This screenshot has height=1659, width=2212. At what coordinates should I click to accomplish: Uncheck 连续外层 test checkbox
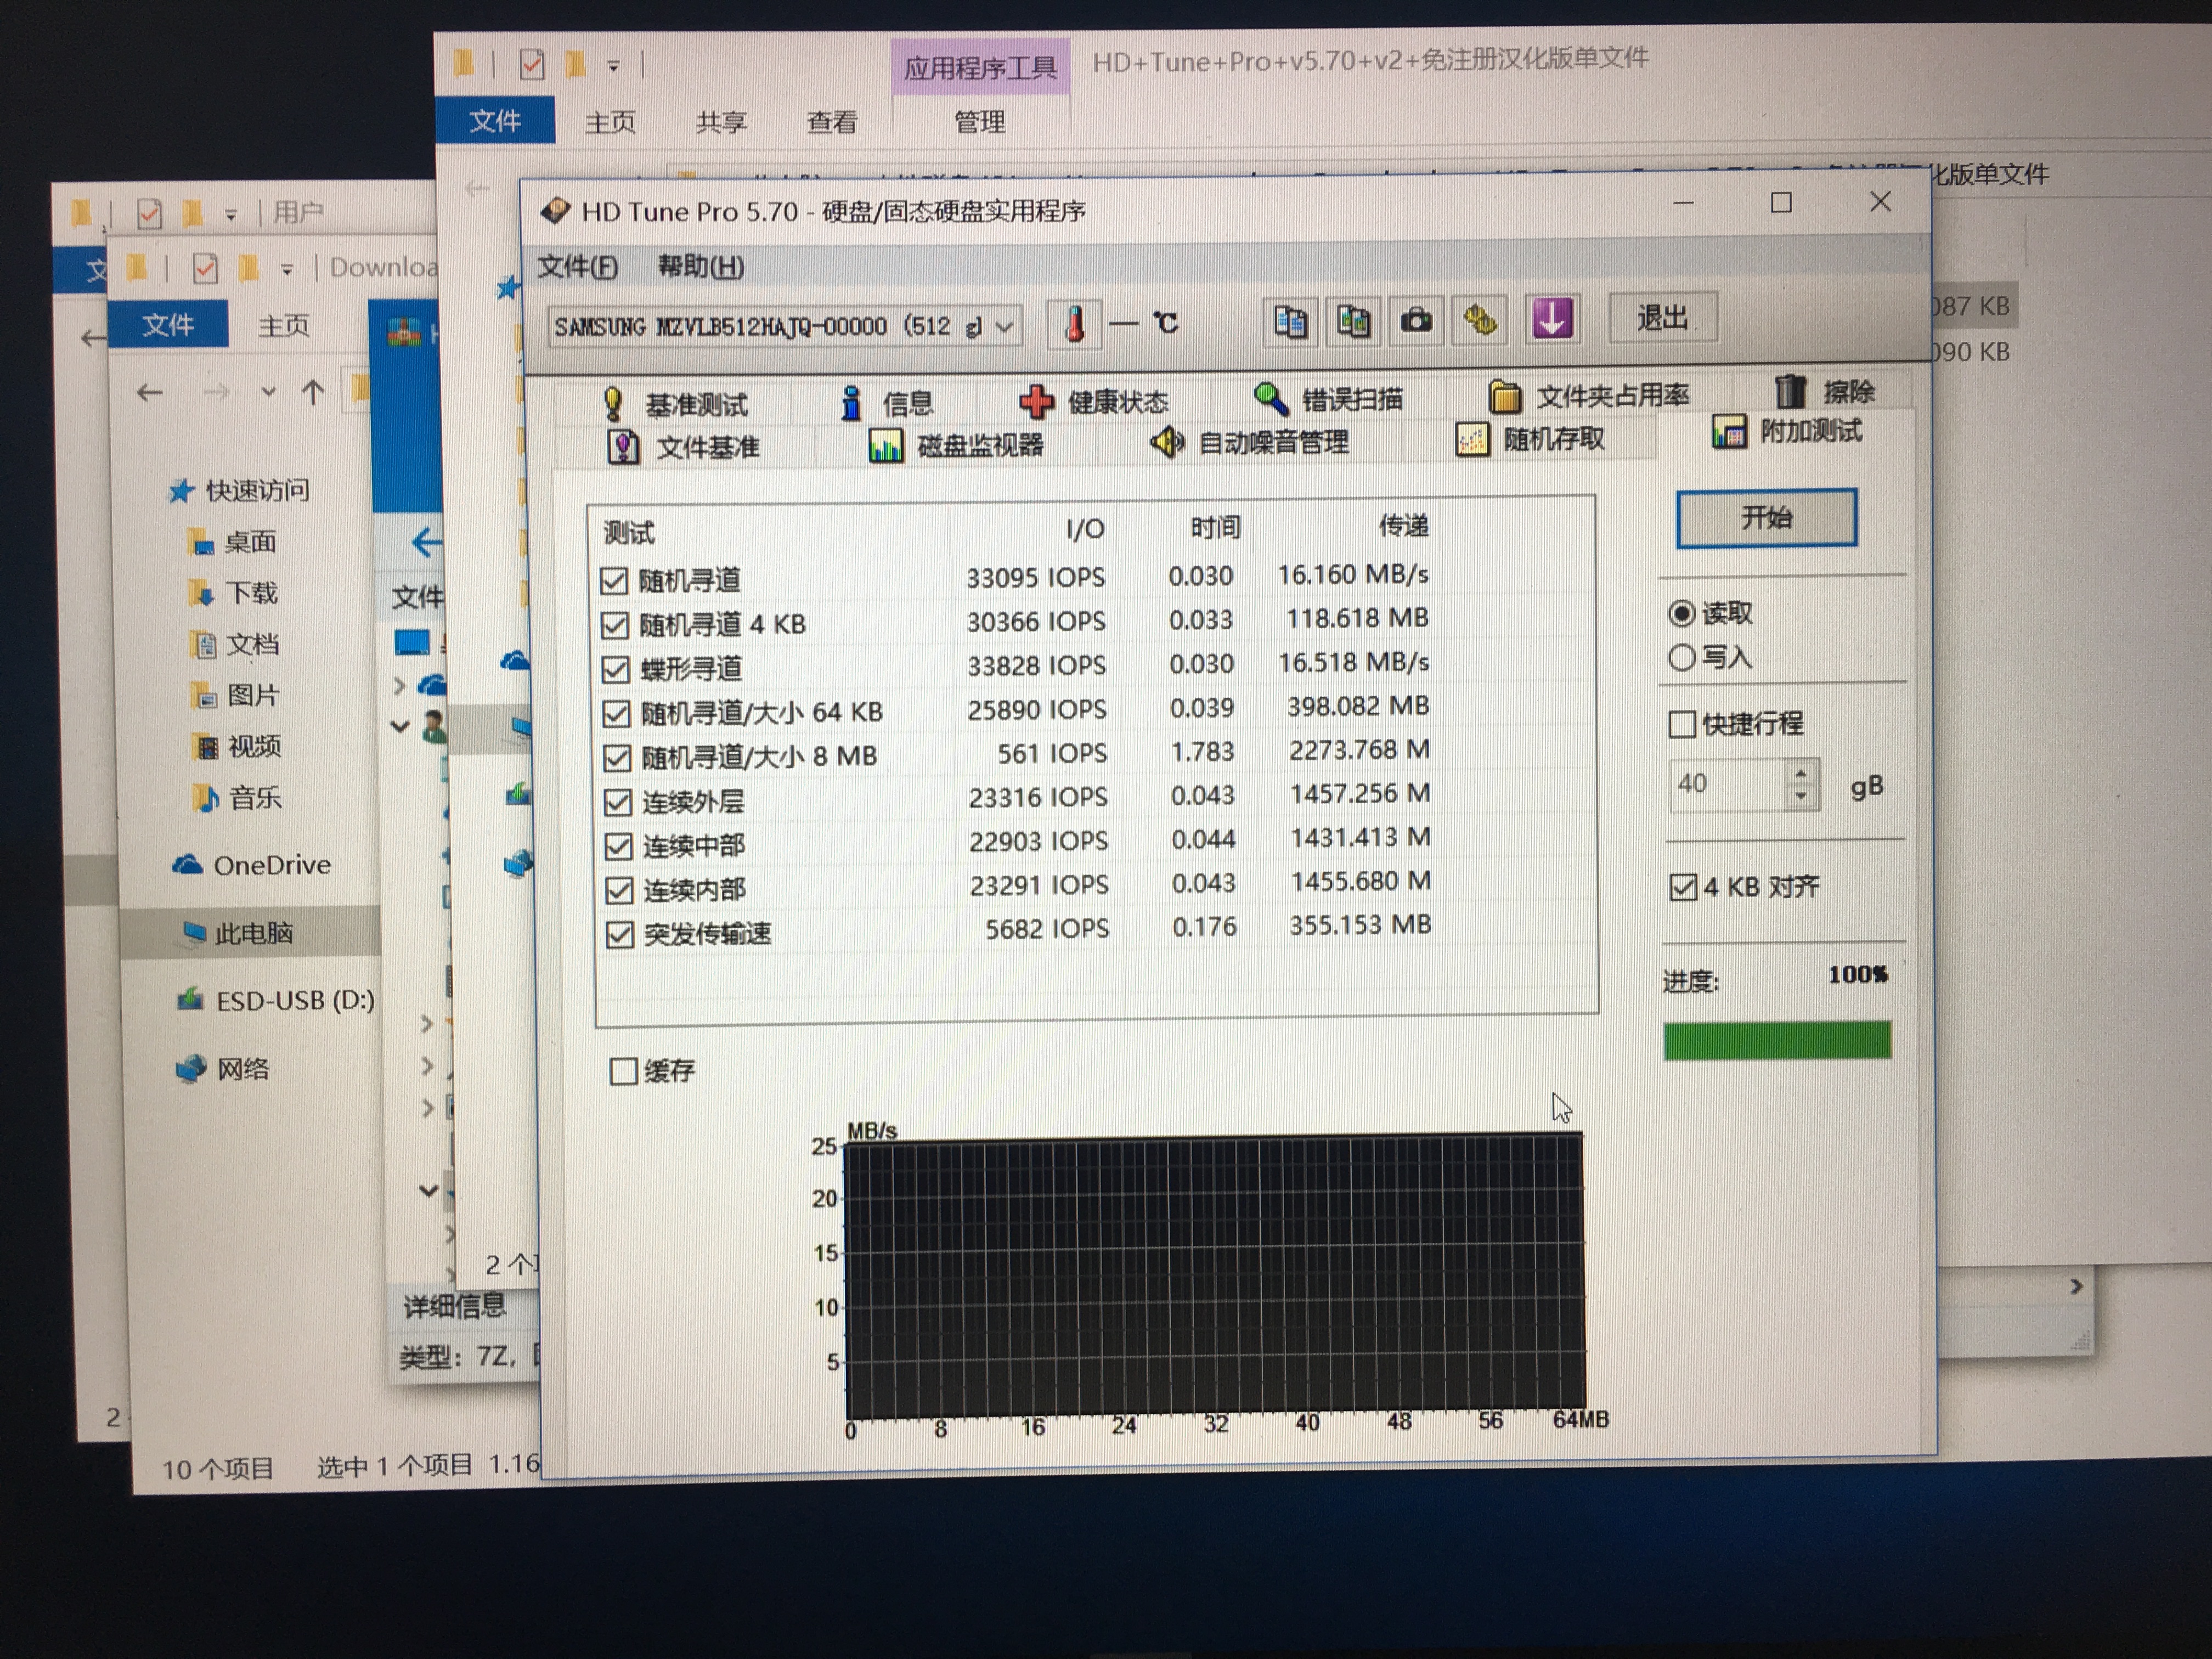tap(618, 802)
